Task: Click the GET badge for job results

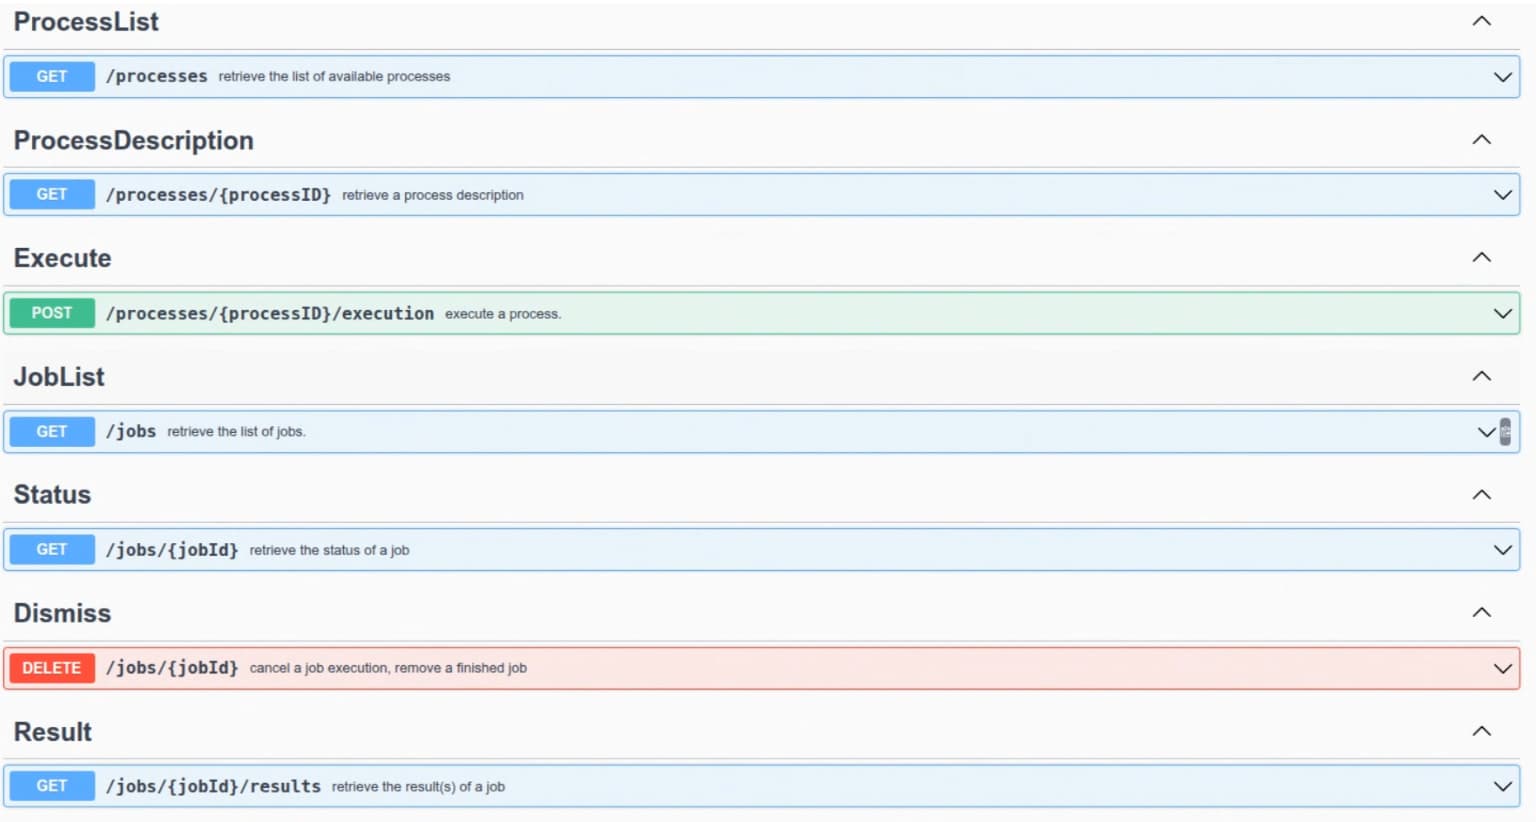Action: [52, 786]
